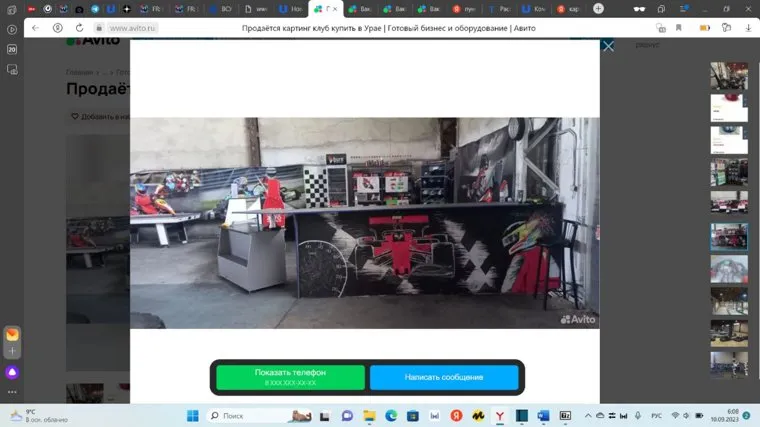Click the browser back arrow

coord(36,28)
